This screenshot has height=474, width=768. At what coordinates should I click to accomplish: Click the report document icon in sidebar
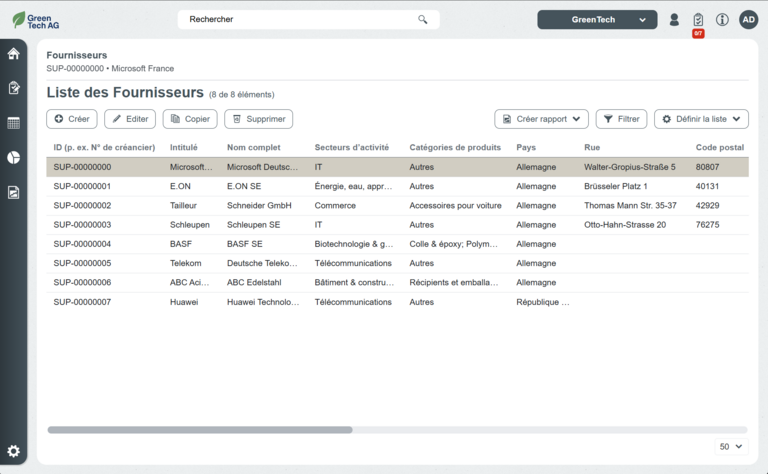(13, 192)
